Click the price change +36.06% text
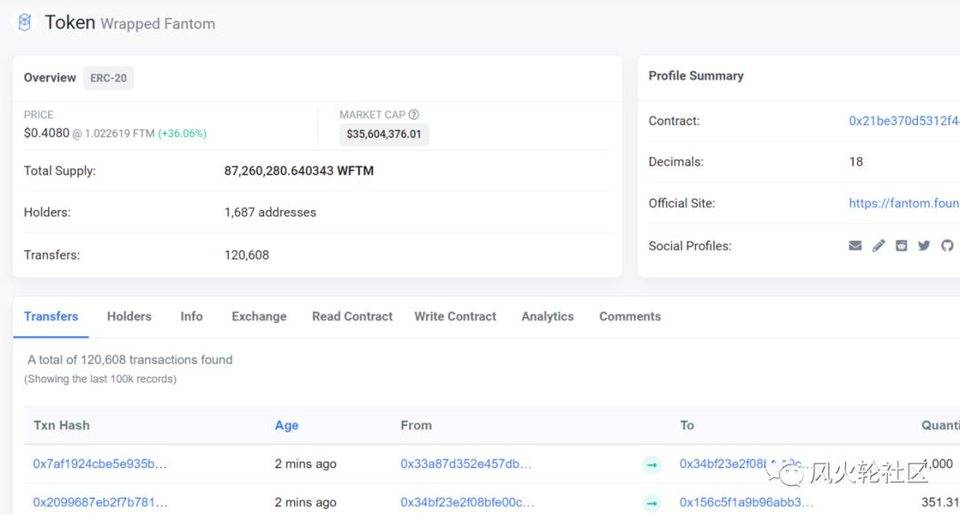This screenshot has width=960, height=515. click(x=182, y=133)
